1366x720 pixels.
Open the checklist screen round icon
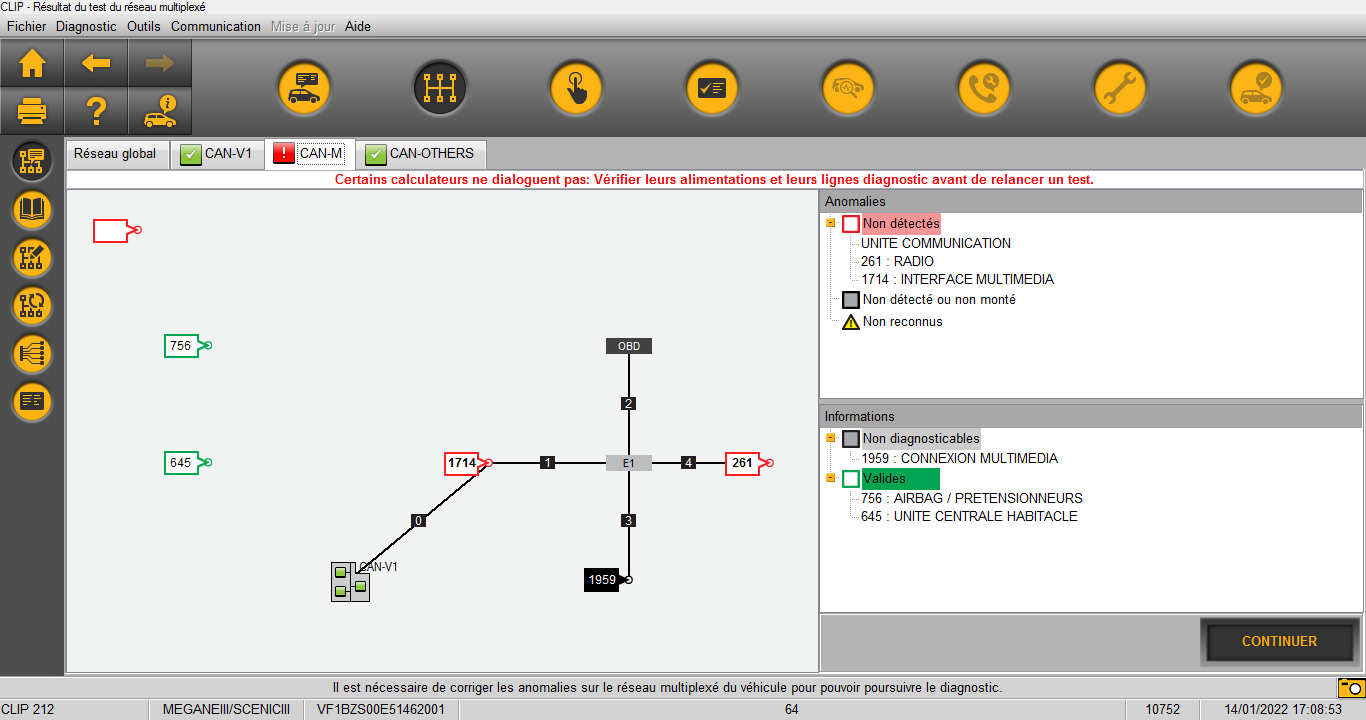pyautogui.click(x=712, y=88)
